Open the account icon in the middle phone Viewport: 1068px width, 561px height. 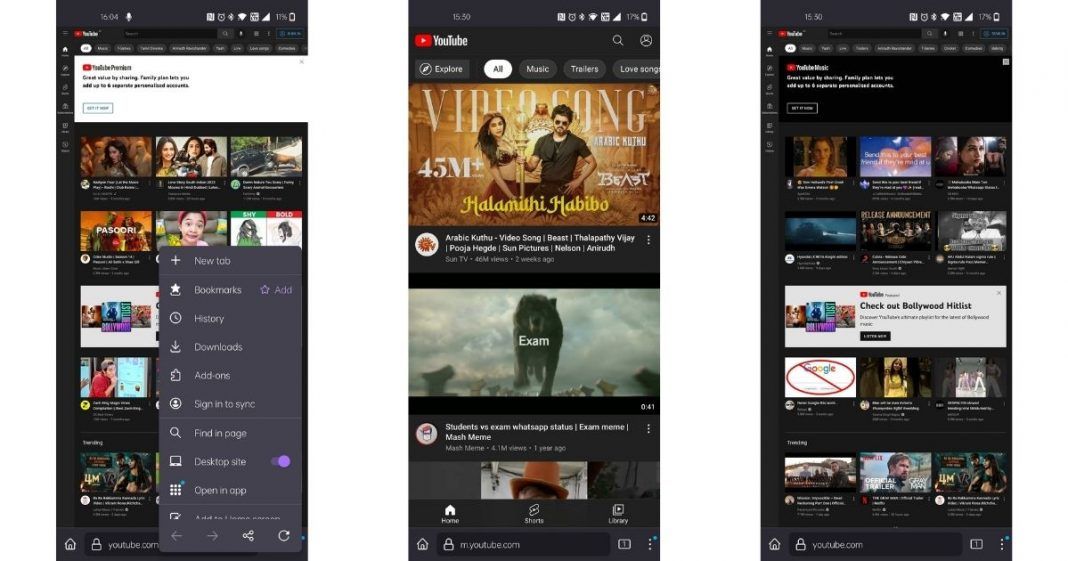tap(646, 41)
